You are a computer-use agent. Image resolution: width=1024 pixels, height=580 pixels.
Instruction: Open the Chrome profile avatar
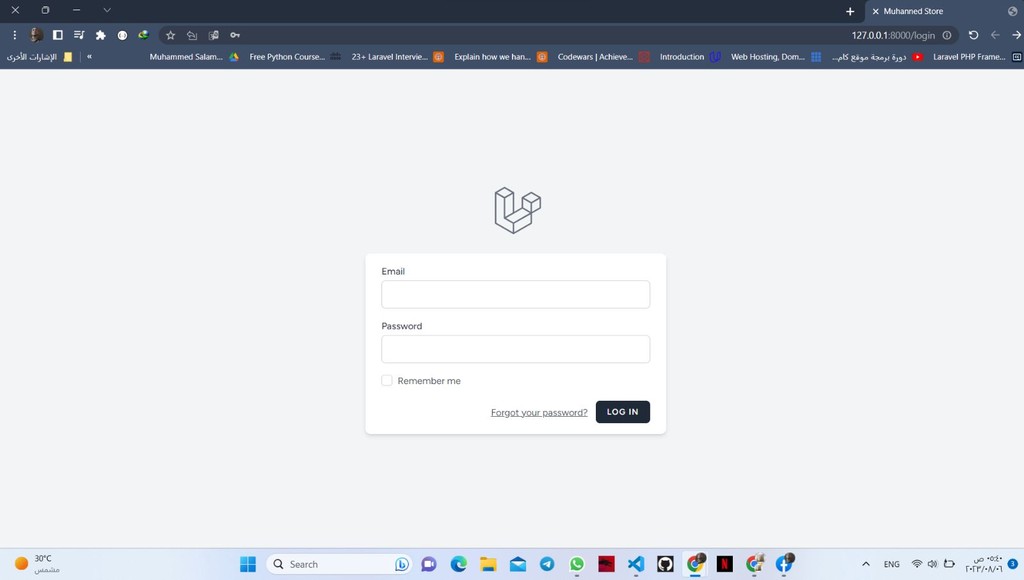(37, 35)
